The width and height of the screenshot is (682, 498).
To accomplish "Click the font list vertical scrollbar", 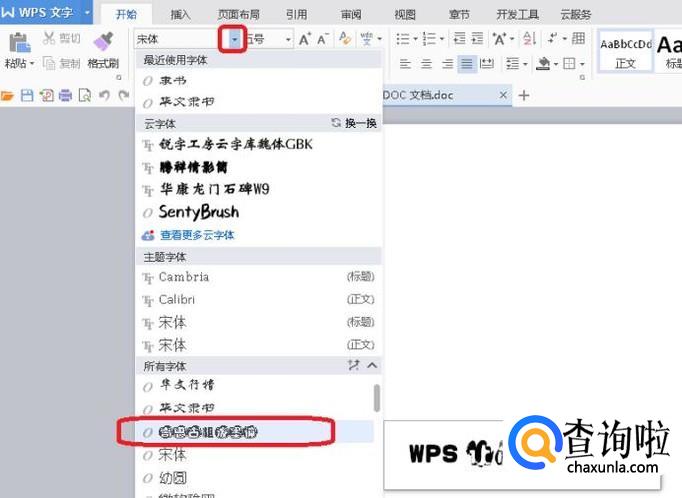I will [x=377, y=398].
